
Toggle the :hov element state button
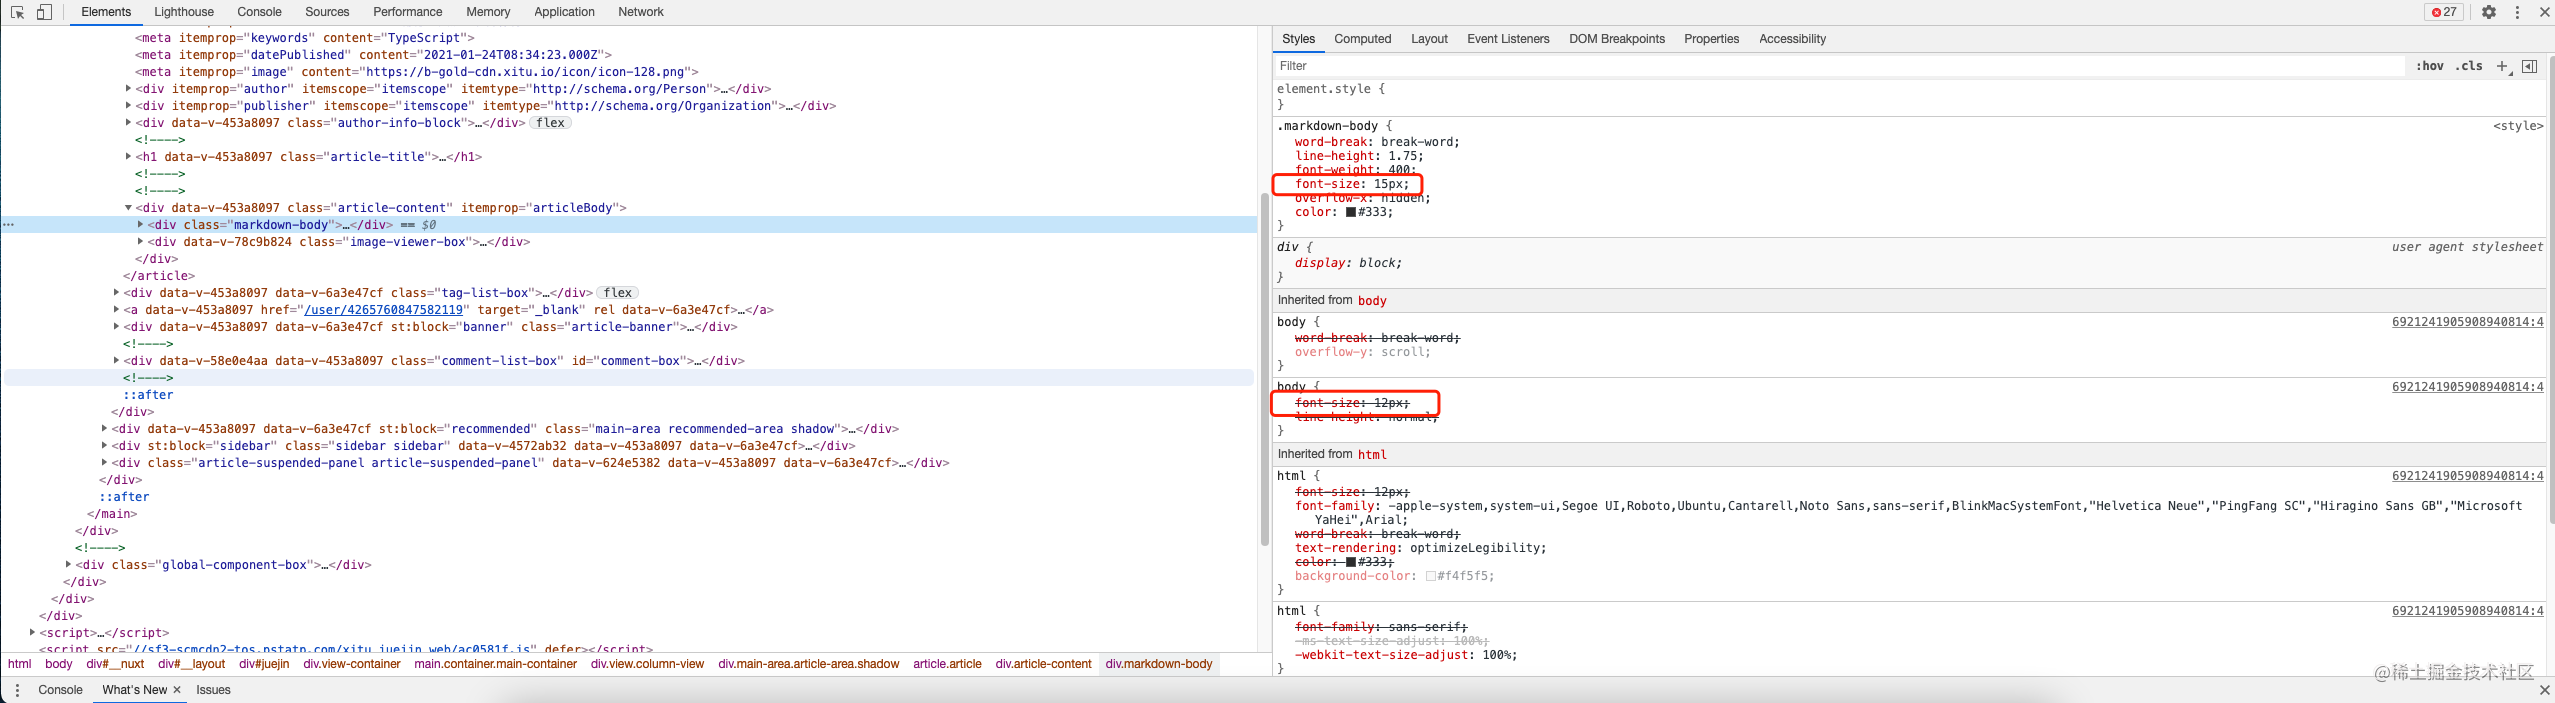[2429, 66]
